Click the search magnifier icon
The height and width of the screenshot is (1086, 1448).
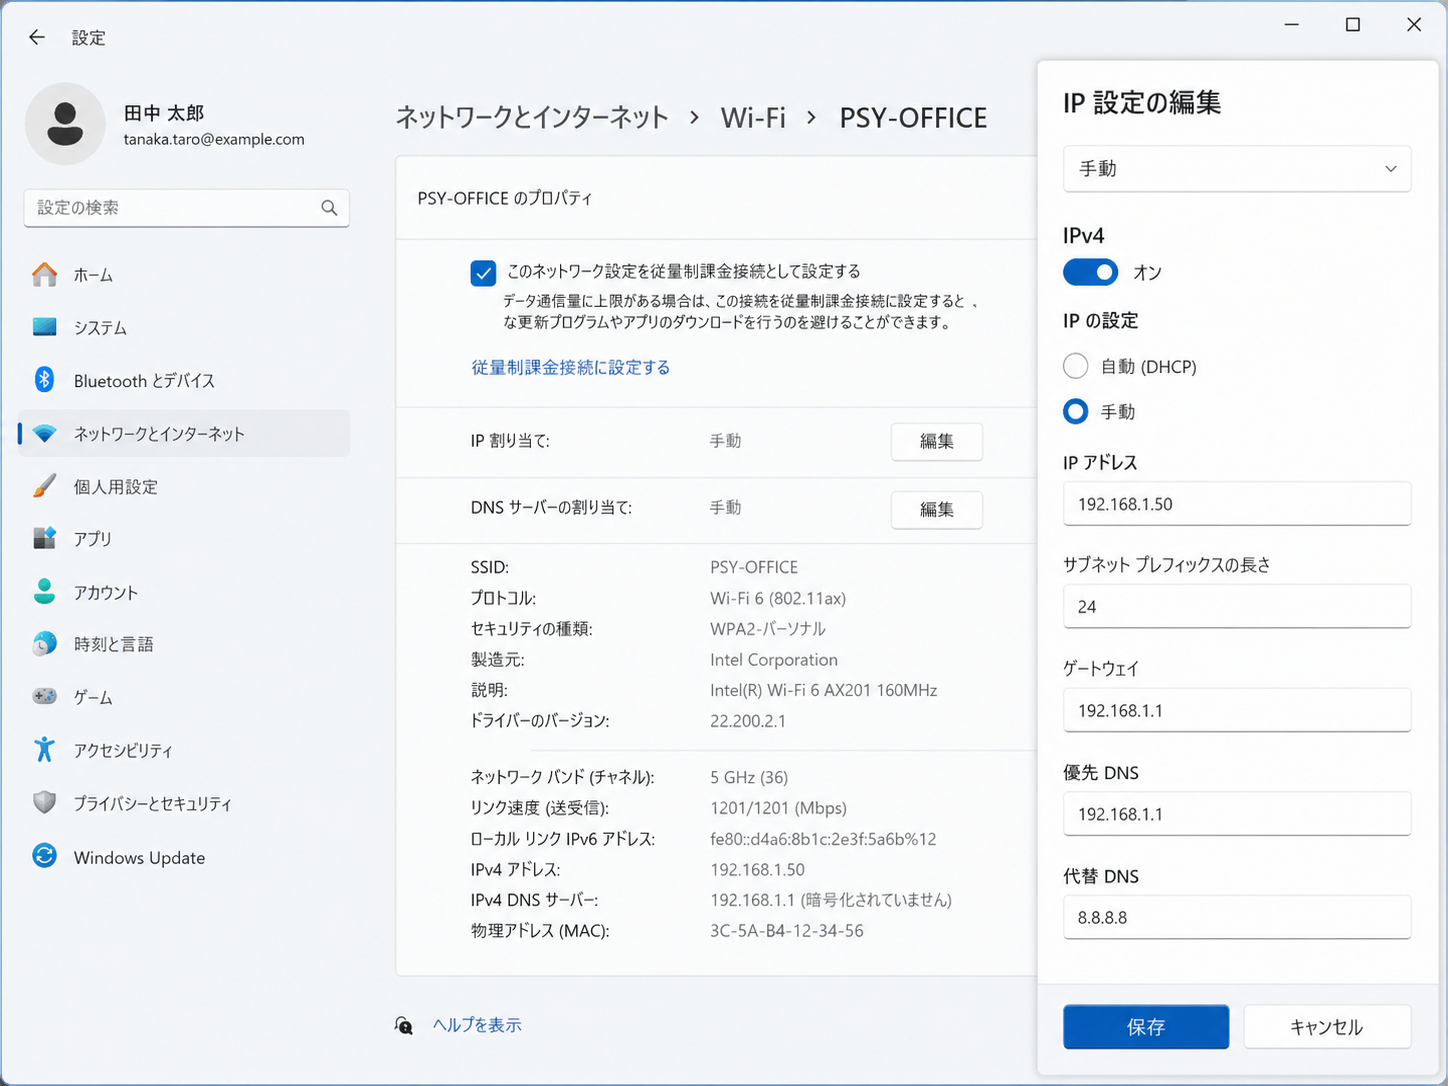tap(329, 208)
